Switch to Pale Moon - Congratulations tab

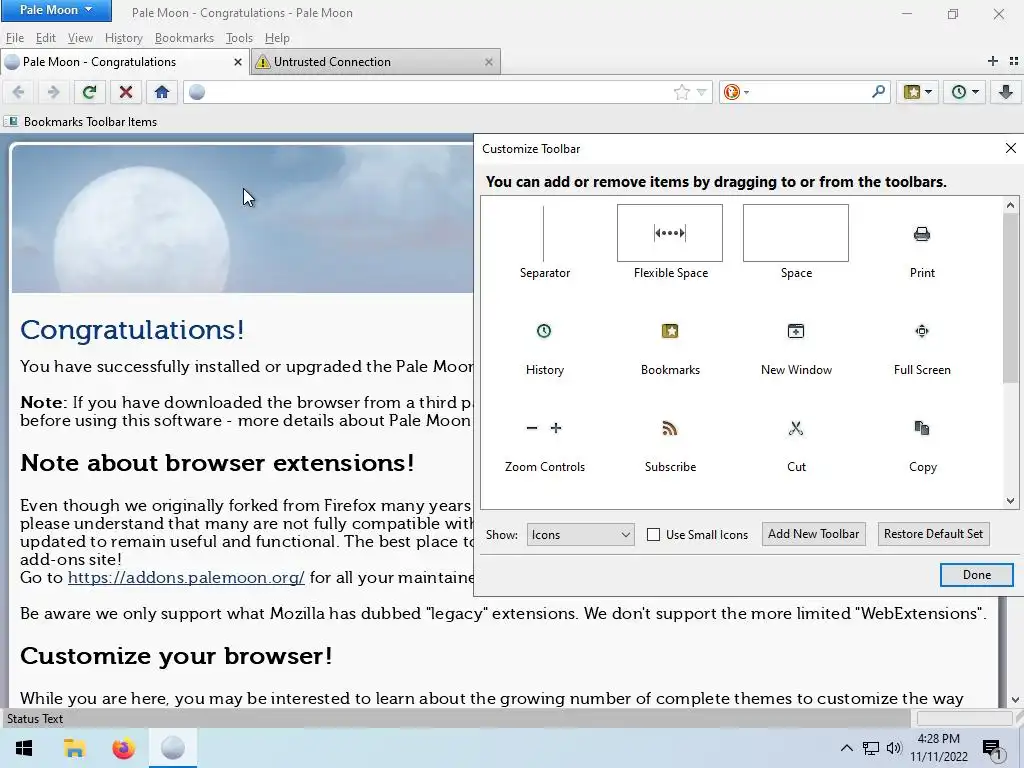click(x=124, y=61)
